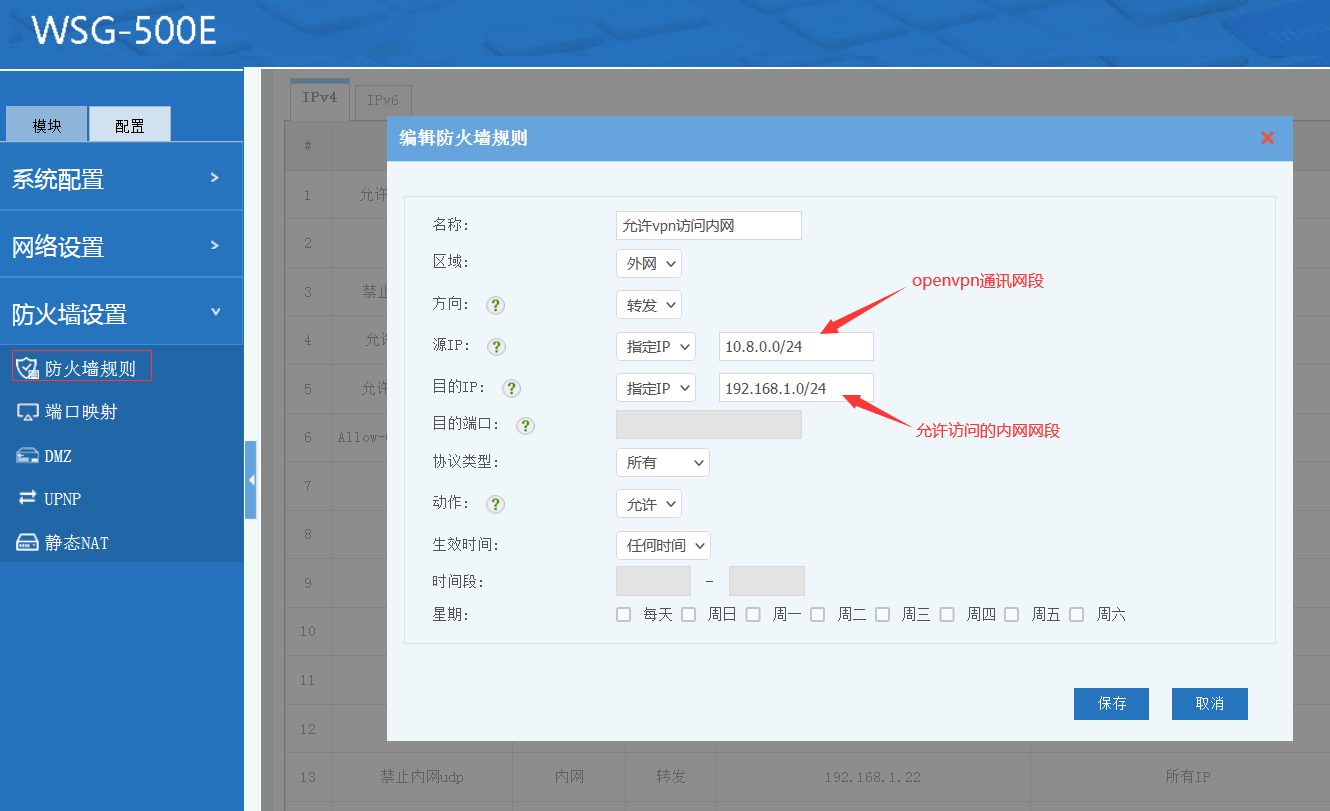This screenshot has height=811, width=1330.
Task: Enable the 周一 checkbox
Action: pyautogui.click(x=753, y=614)
